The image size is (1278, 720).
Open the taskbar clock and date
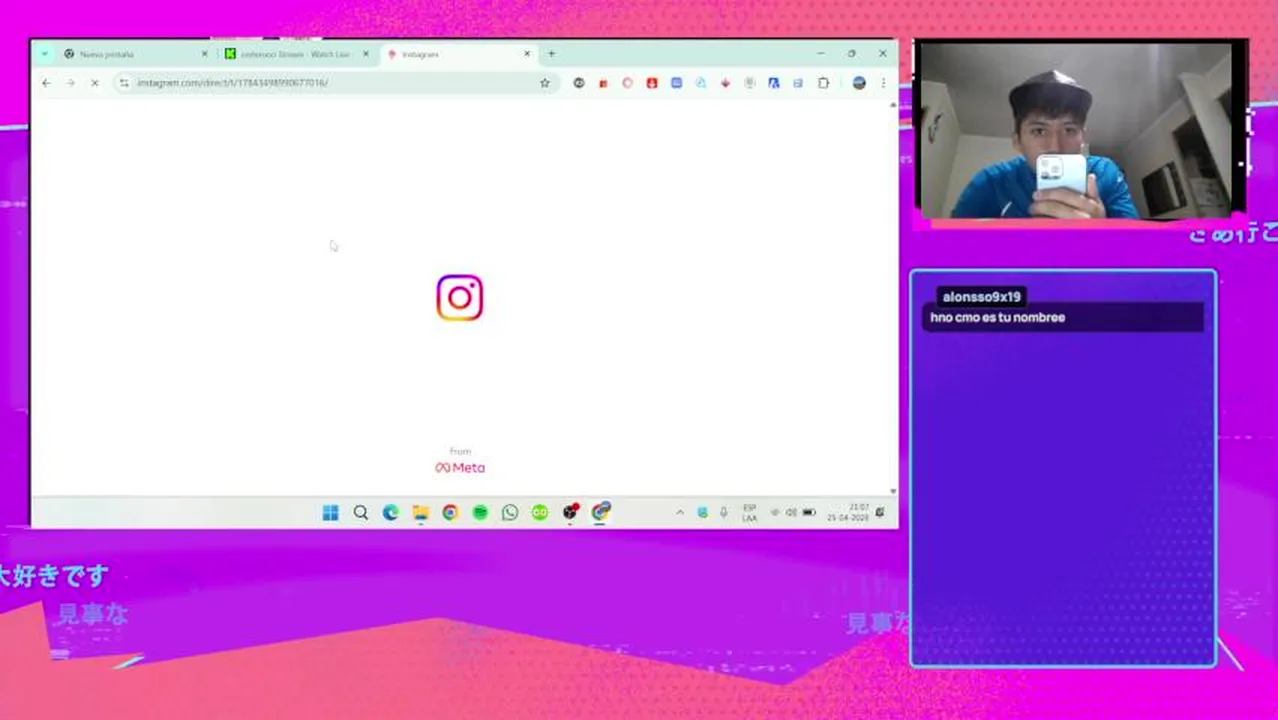click(x=847, y=513)
